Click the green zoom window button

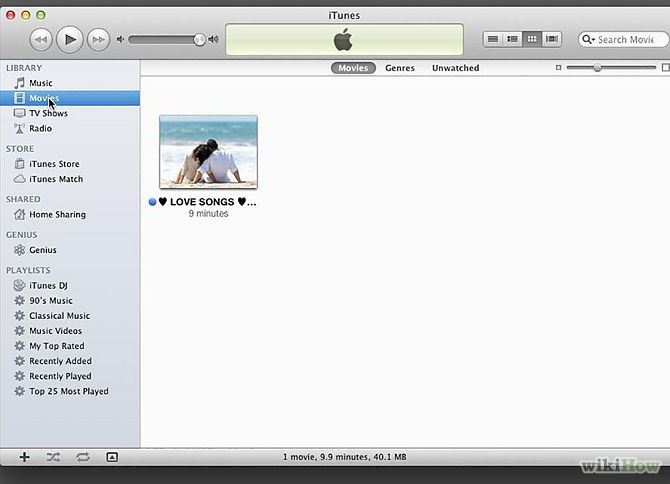click(41, 15)
